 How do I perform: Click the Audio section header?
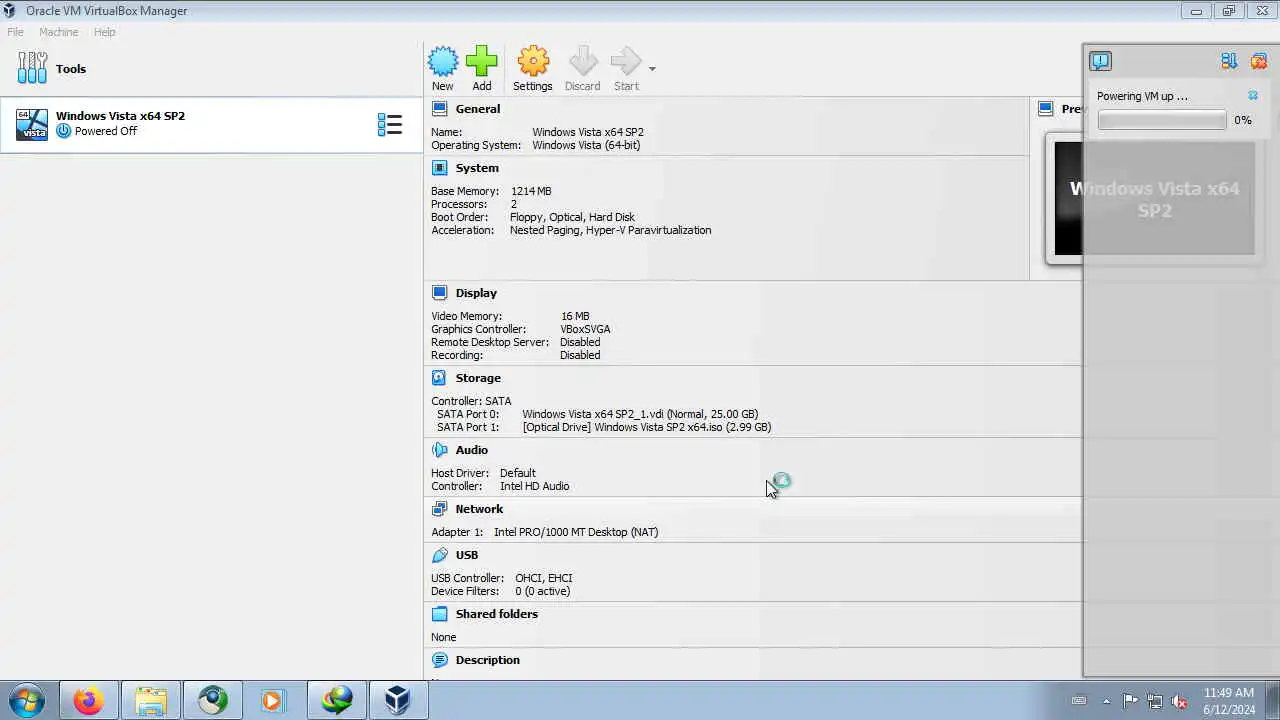tap(472, 450)
